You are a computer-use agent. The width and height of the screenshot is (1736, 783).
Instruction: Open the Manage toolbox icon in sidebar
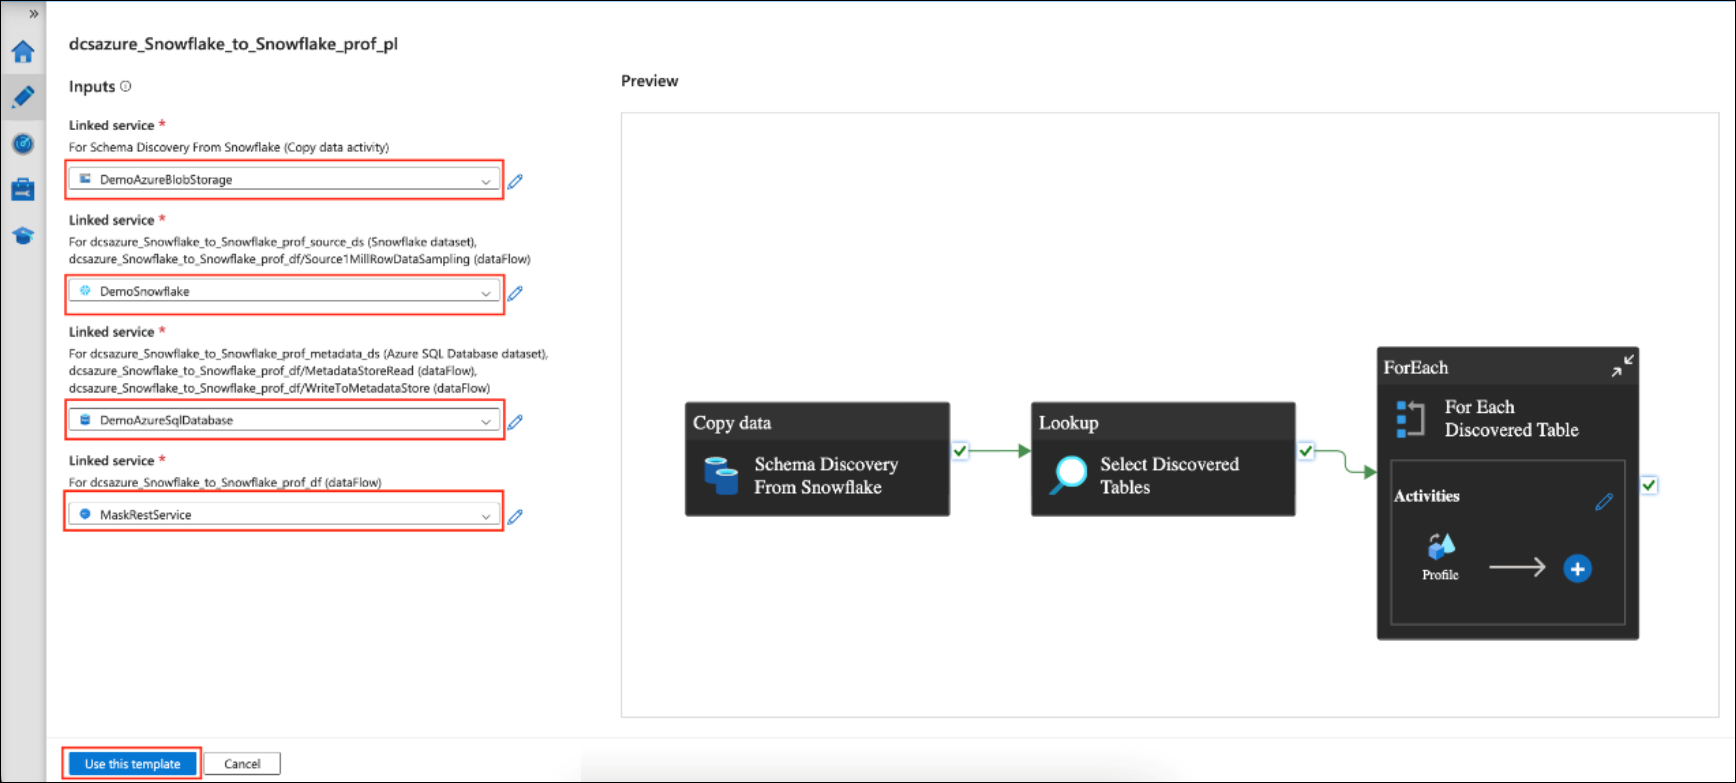pos(23,189)
